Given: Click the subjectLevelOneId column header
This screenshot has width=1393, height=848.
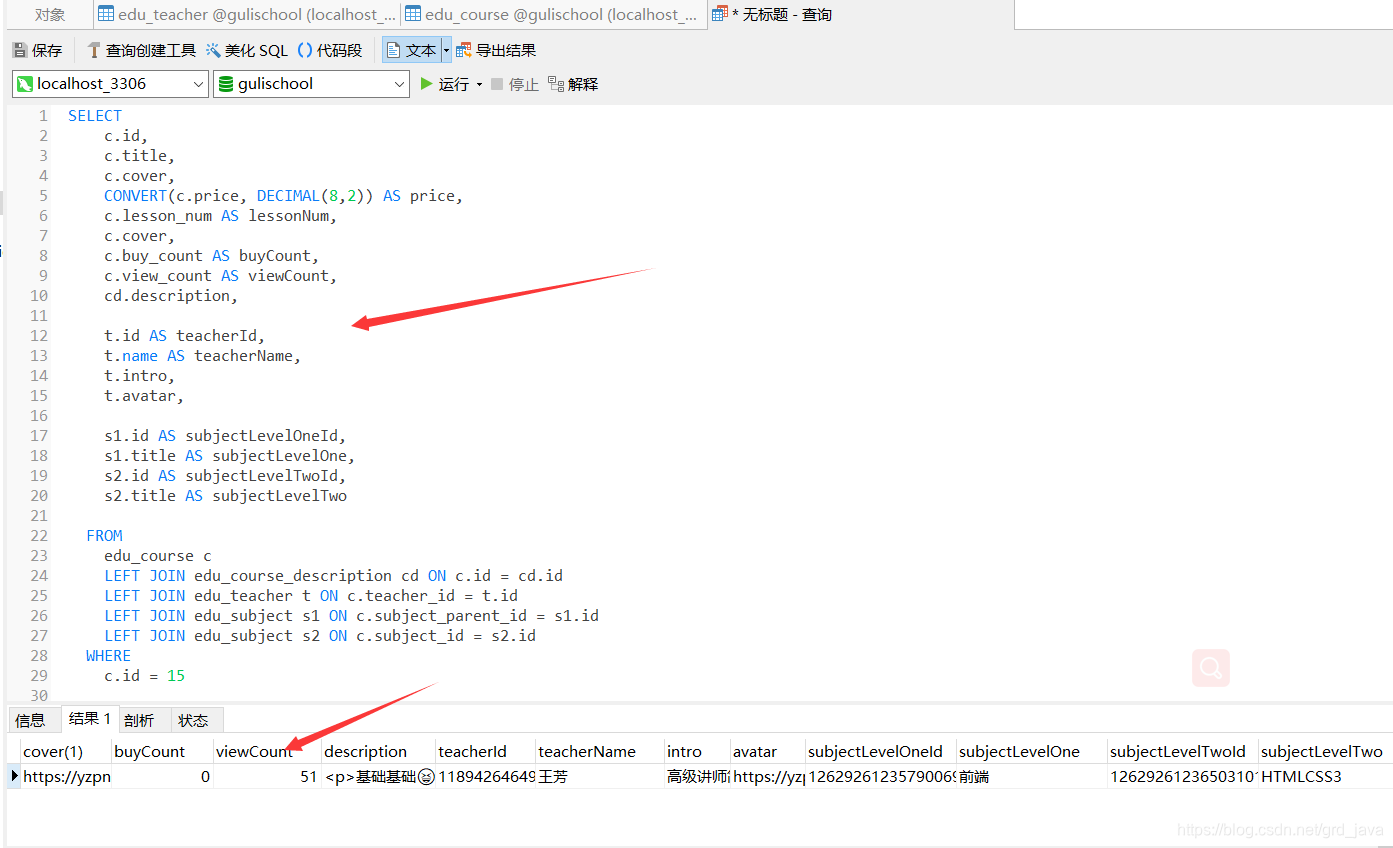Looking at the screenshot, I should [x=880, y=751].
